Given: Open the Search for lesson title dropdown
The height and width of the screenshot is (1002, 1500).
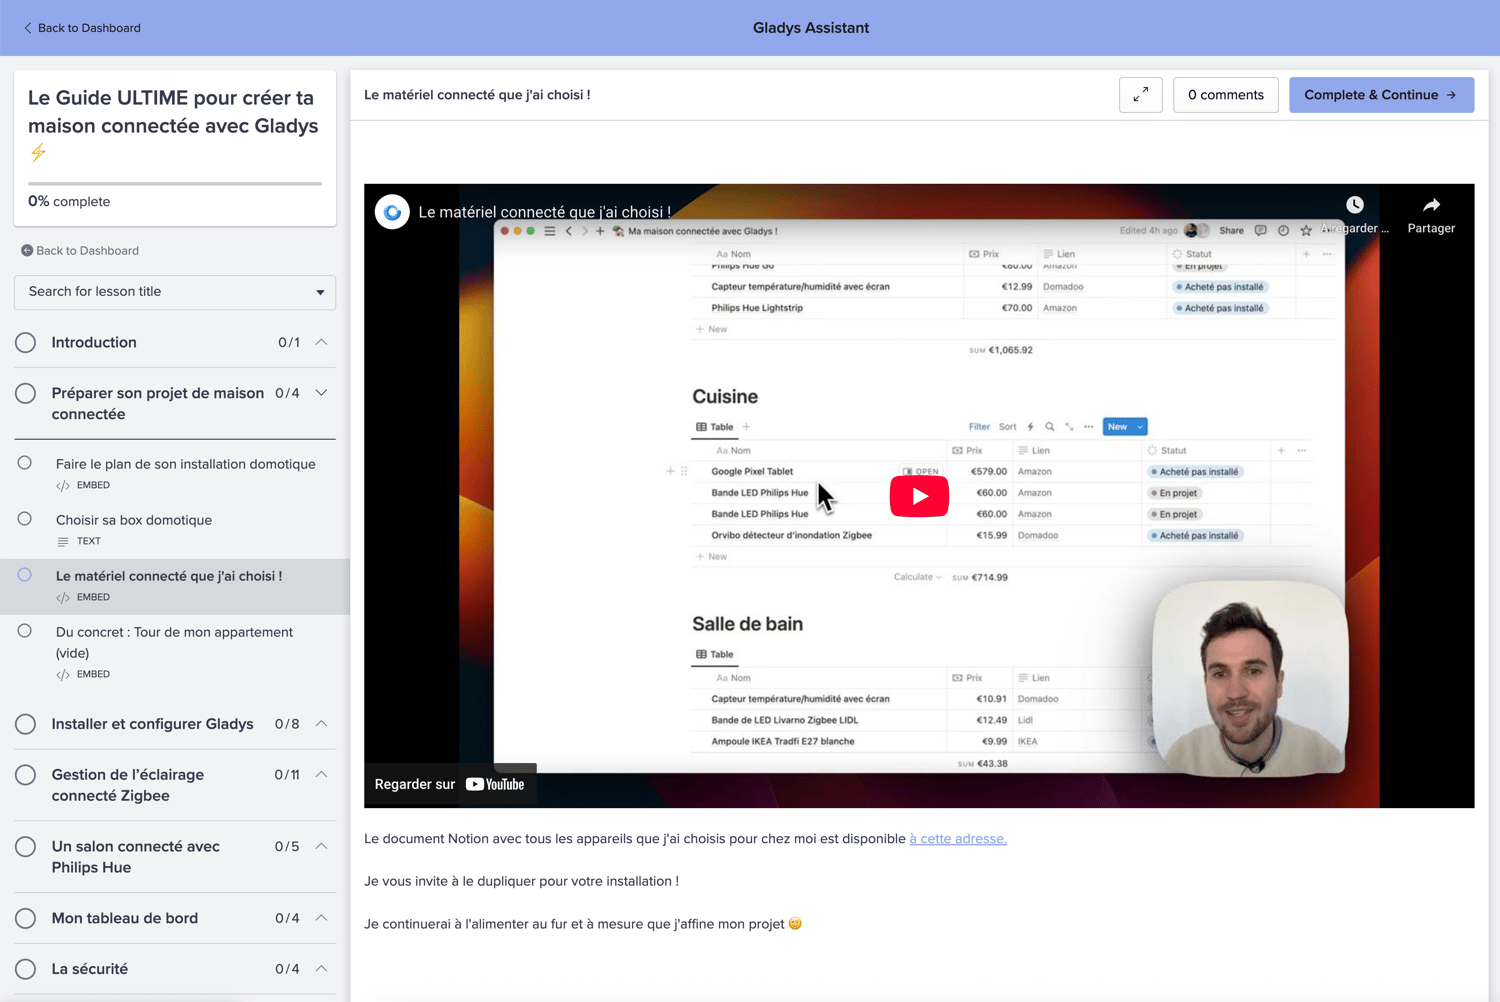Looking at the screenshot, I should 175,292.
